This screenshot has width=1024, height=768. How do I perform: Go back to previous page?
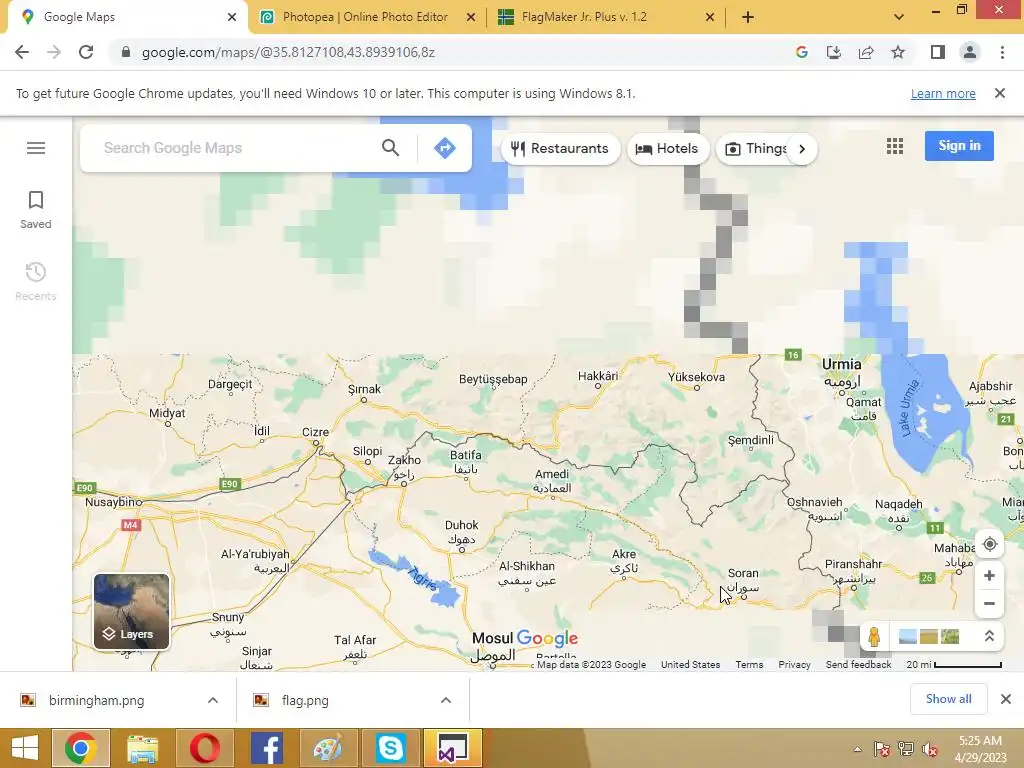[22, 52]
